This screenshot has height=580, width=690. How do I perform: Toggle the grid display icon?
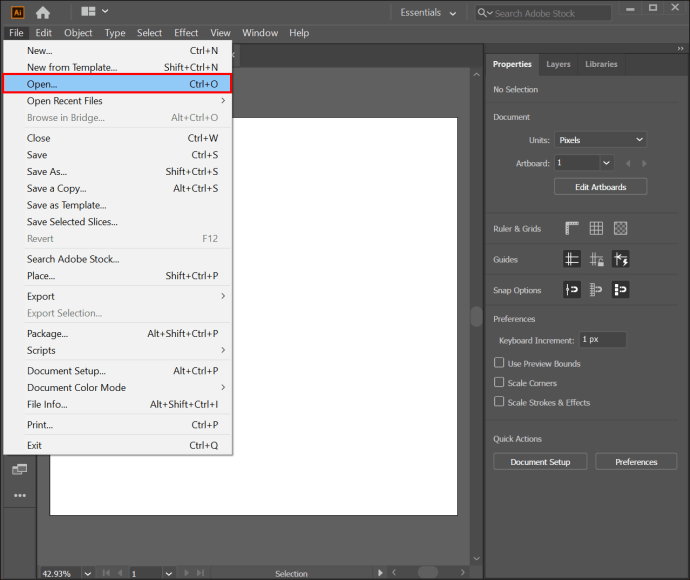click(596, 229)
